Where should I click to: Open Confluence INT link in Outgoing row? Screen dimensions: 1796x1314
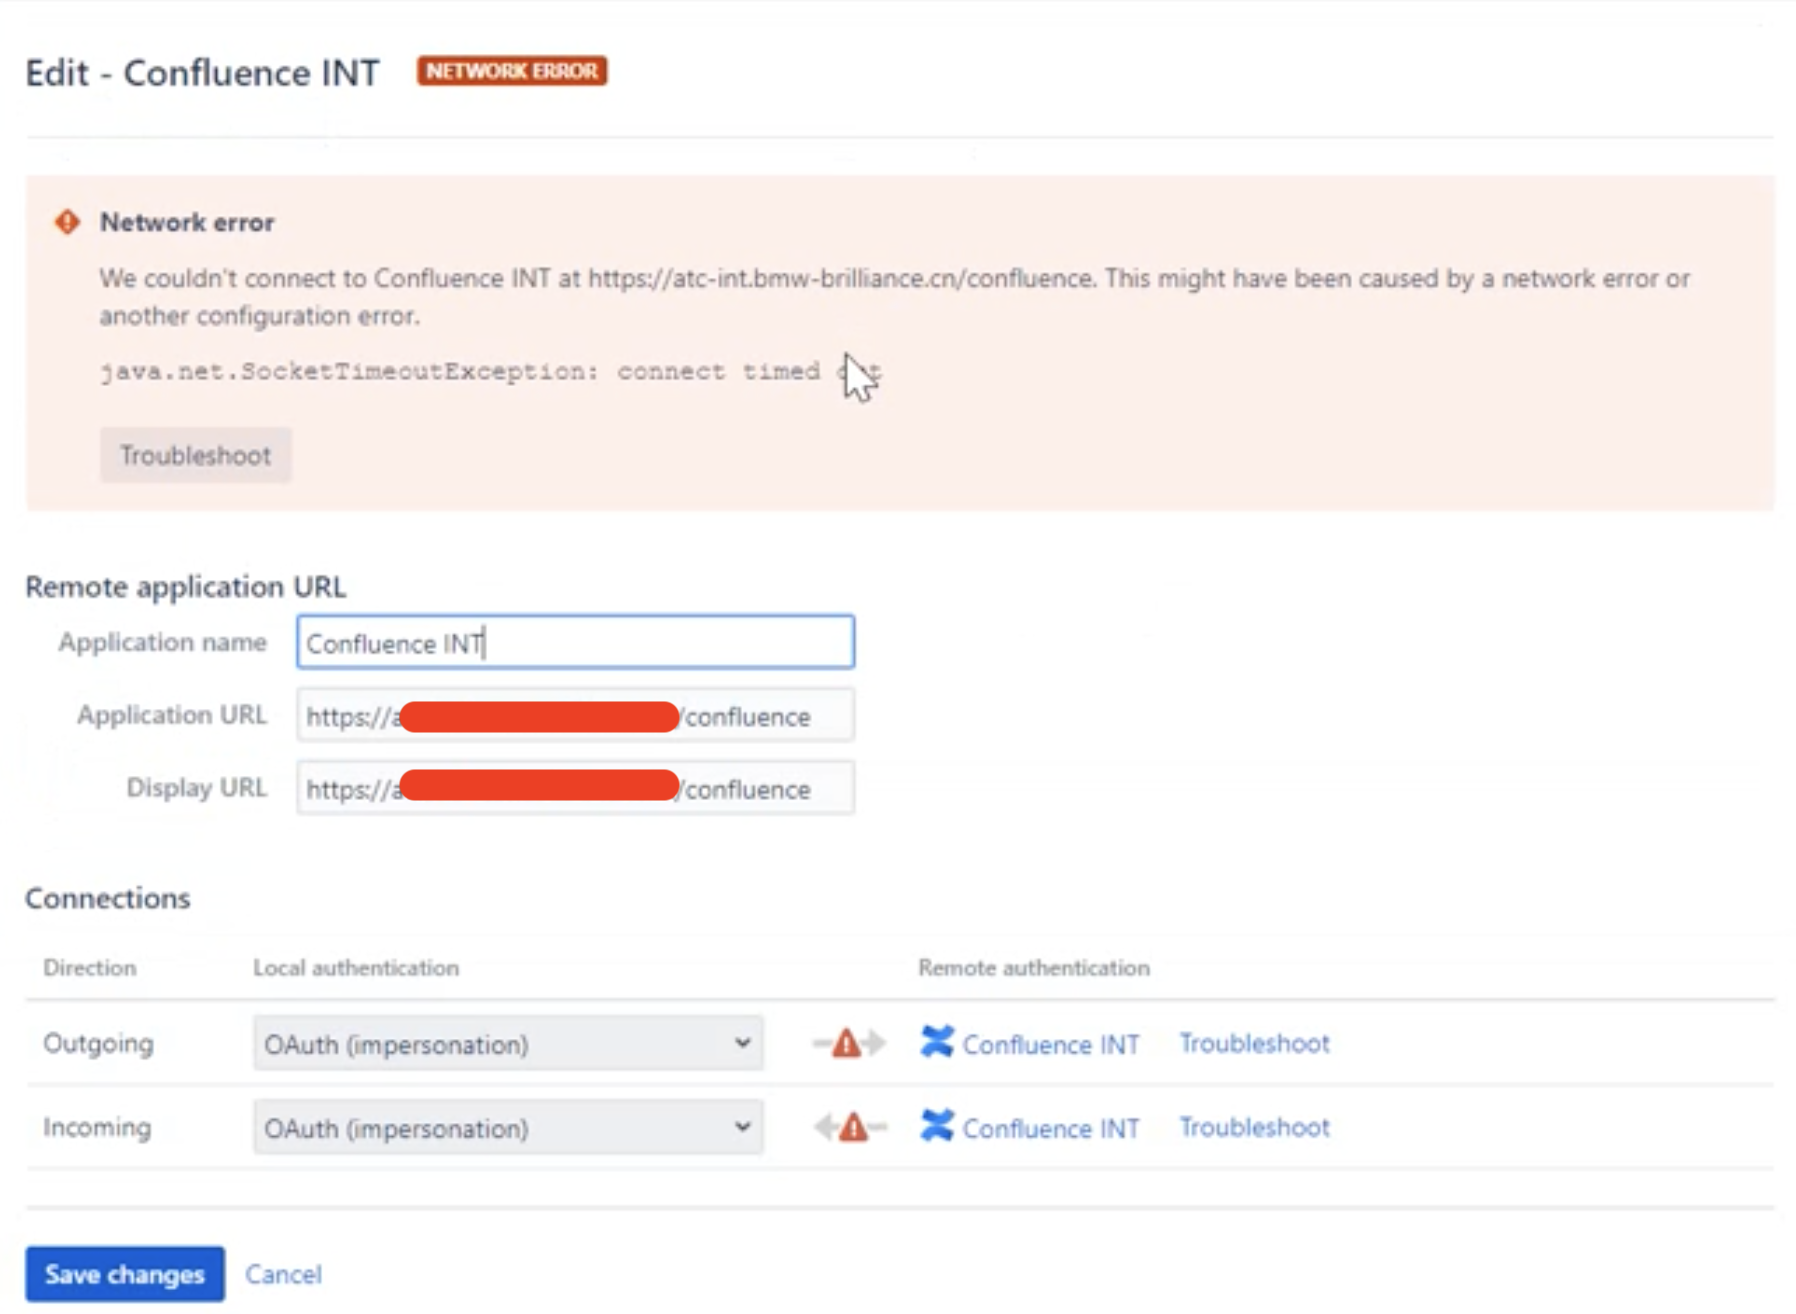pyautogui.click(x=1050, y=1044)
